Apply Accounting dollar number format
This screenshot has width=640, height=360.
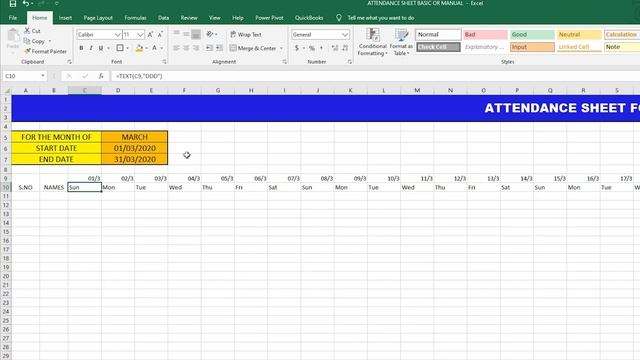click(297, 48)
